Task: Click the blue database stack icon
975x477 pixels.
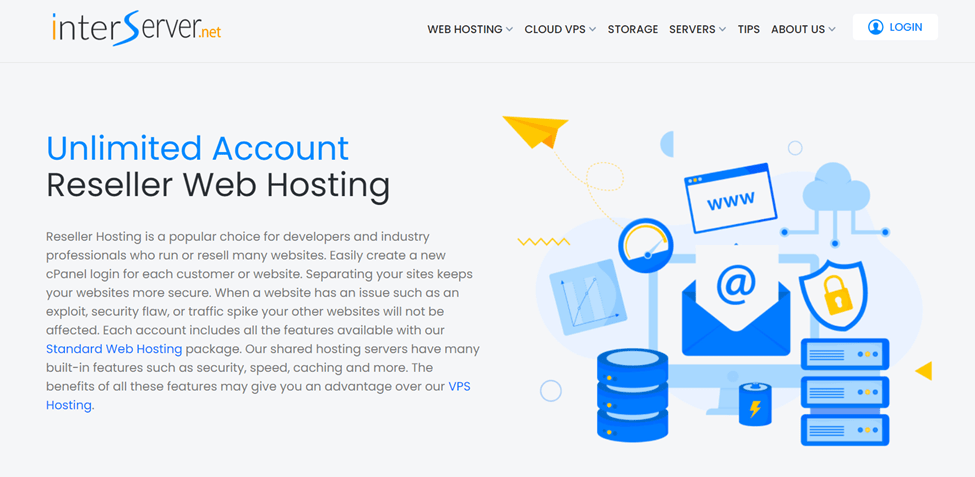Action: [632, 394]
